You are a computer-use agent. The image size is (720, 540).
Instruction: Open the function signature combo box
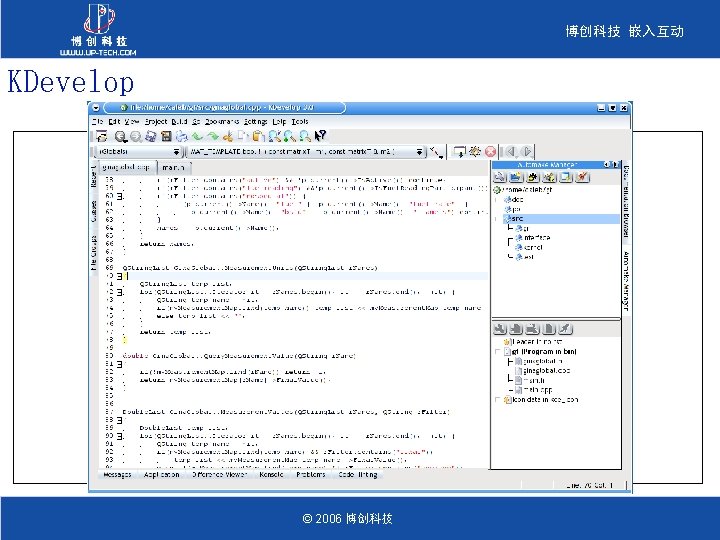pos(307,152)
